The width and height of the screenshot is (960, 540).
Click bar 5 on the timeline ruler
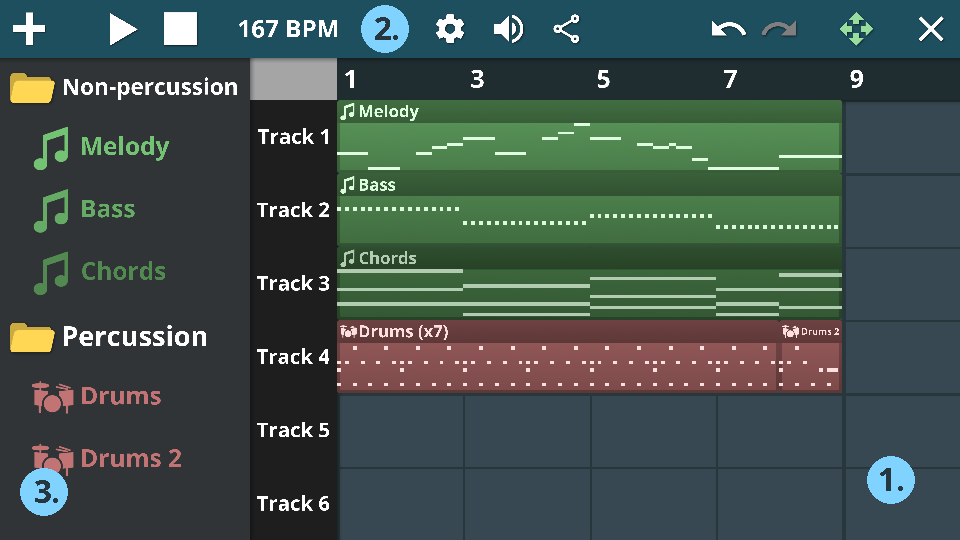(603, 80)
